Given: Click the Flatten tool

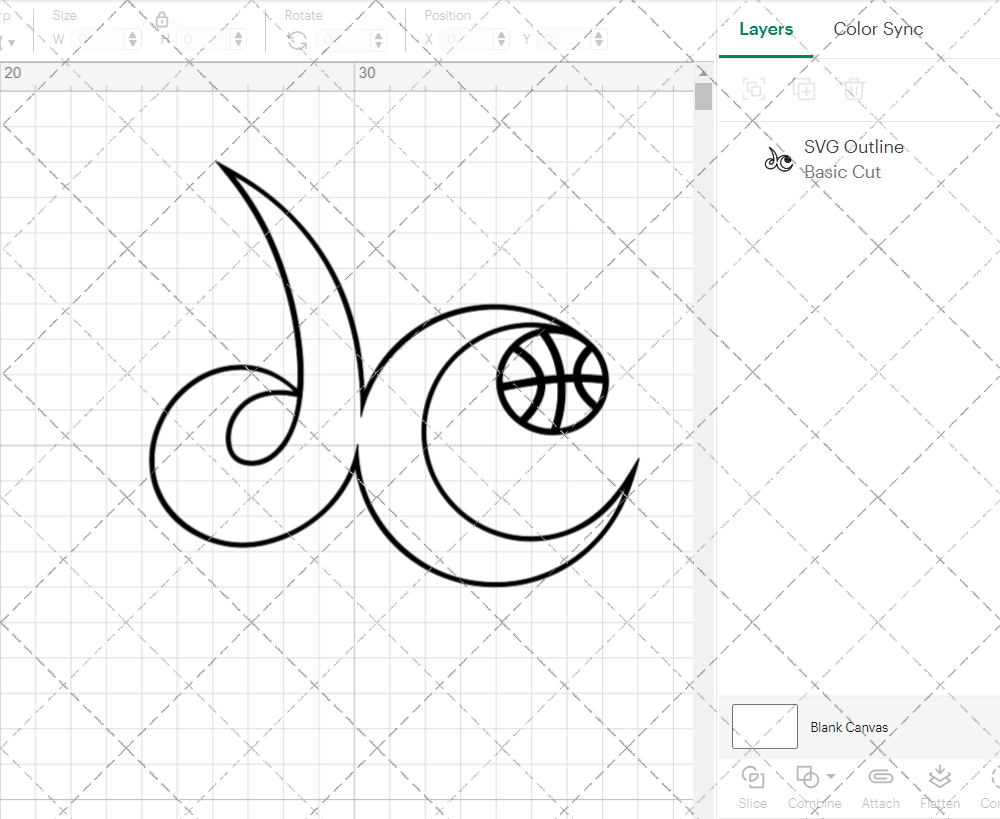Looking at the screenshot, I should point(940,785).
